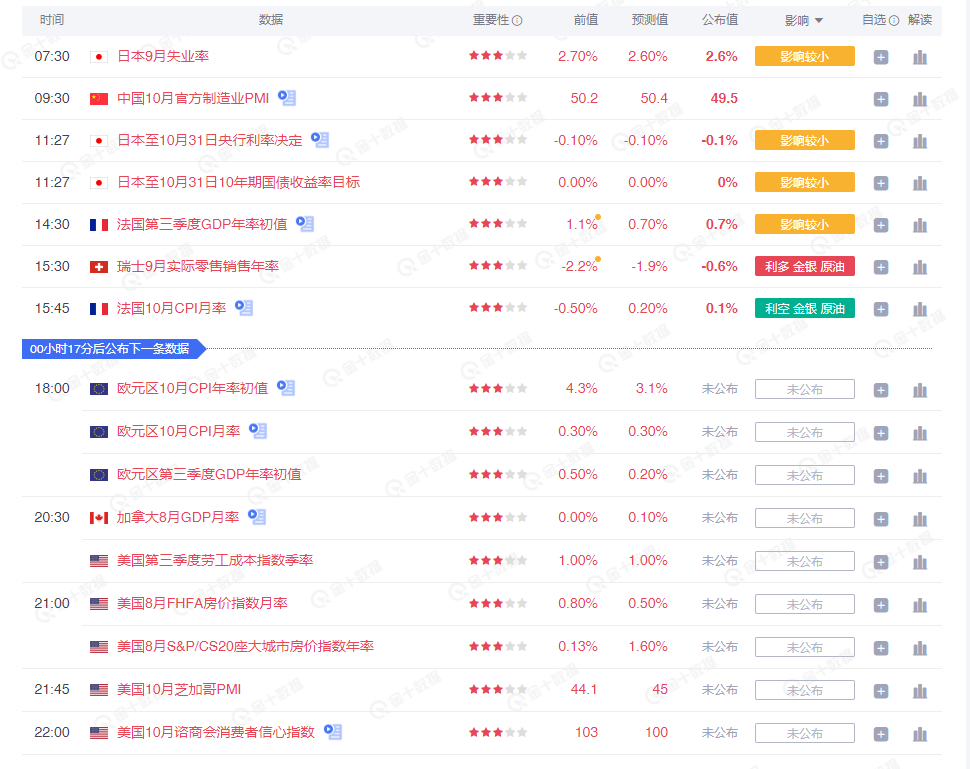Viewport: 970px width, 769px height.
Task: Click explainer icon next to 加拿大8月GDP月率
Action: (258, 518)
